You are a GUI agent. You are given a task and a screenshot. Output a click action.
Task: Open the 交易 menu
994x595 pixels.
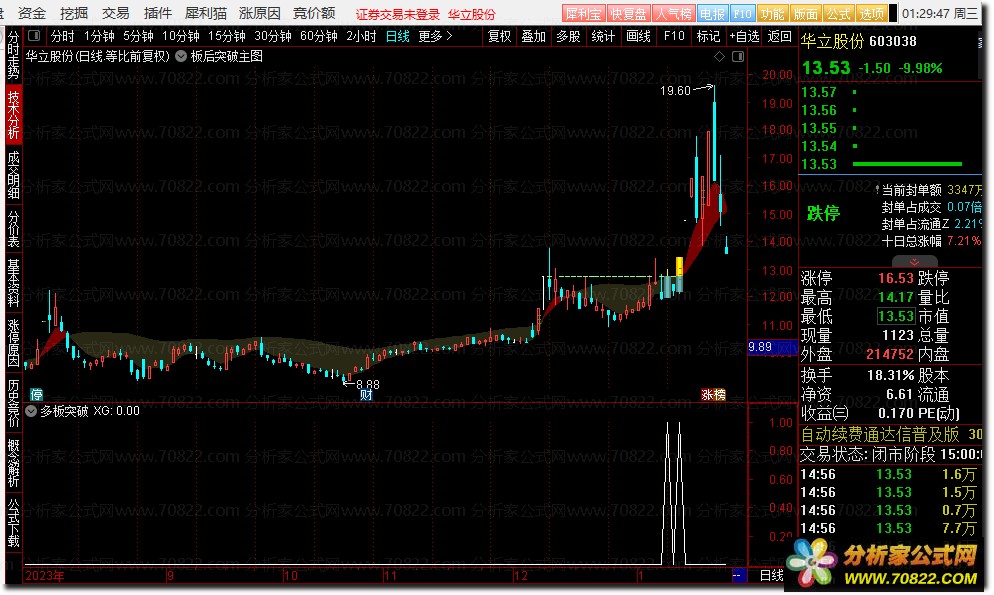[x=116, y=13]
